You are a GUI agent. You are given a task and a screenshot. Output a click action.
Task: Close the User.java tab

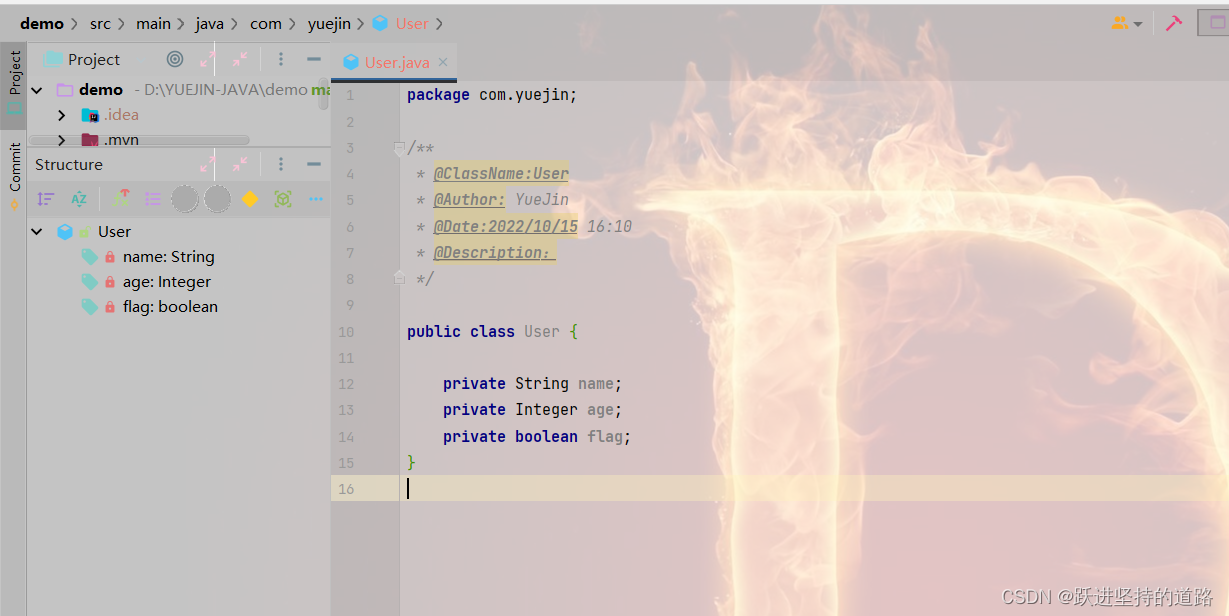point(443,62)
